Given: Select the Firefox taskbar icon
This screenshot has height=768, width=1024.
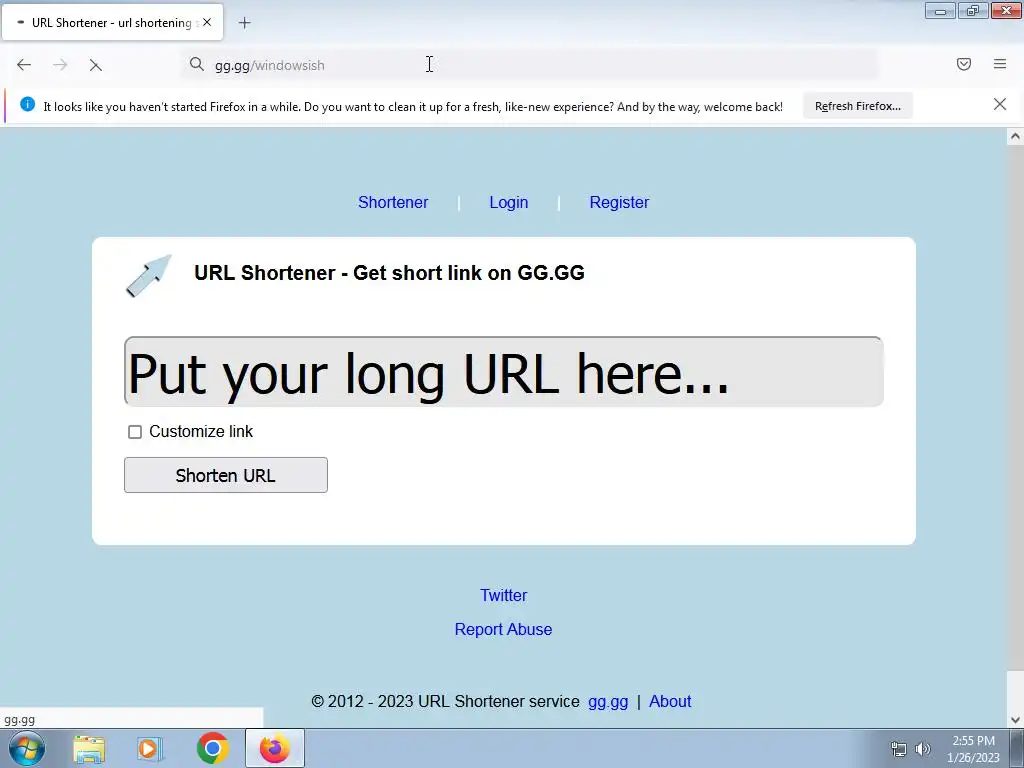Looking at the screenshot, I should click(x=274, y=748).
